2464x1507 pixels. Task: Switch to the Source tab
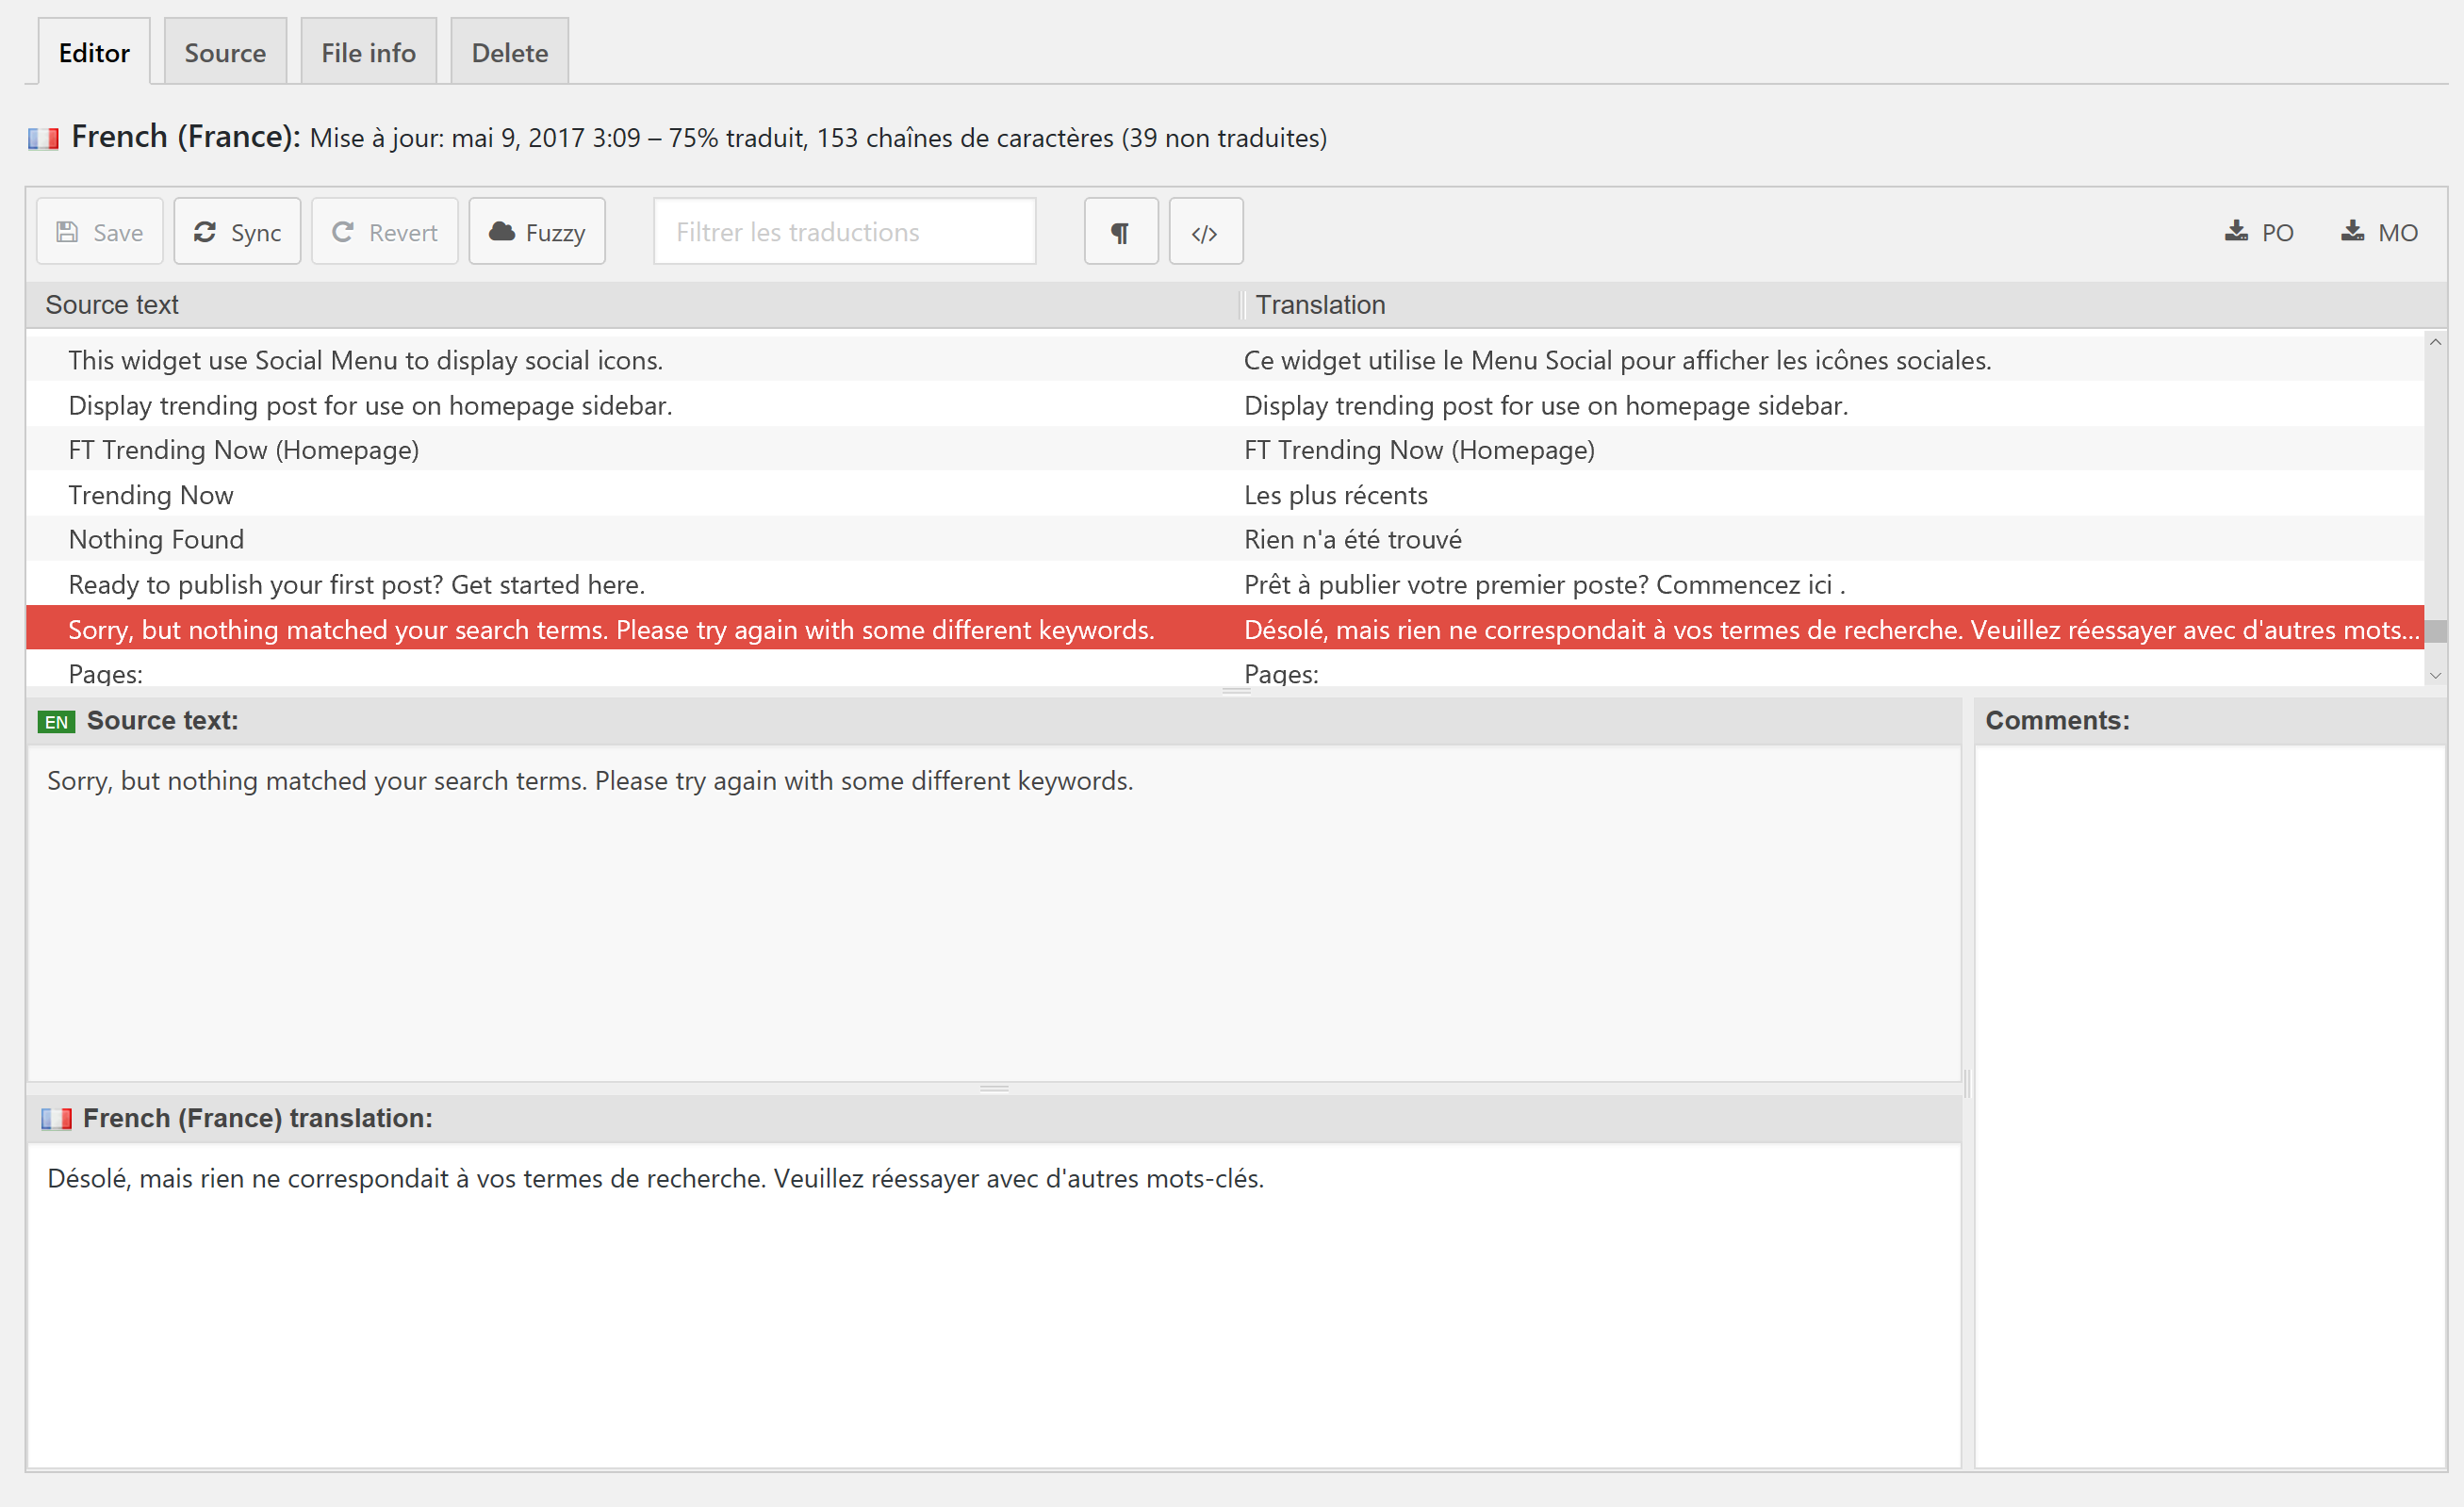tap(225, 52)
